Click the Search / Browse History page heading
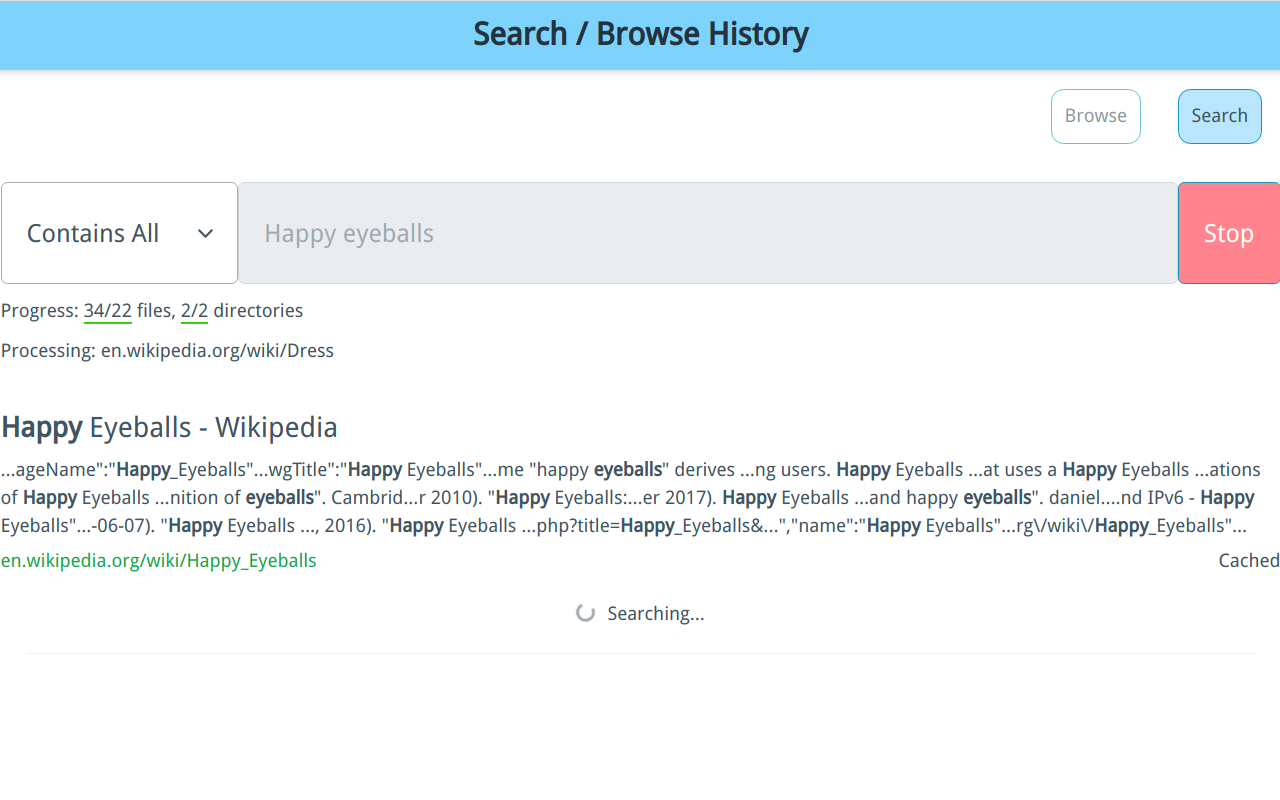Viewport: 1280px width, 800px height. click(x=640, y=34)
